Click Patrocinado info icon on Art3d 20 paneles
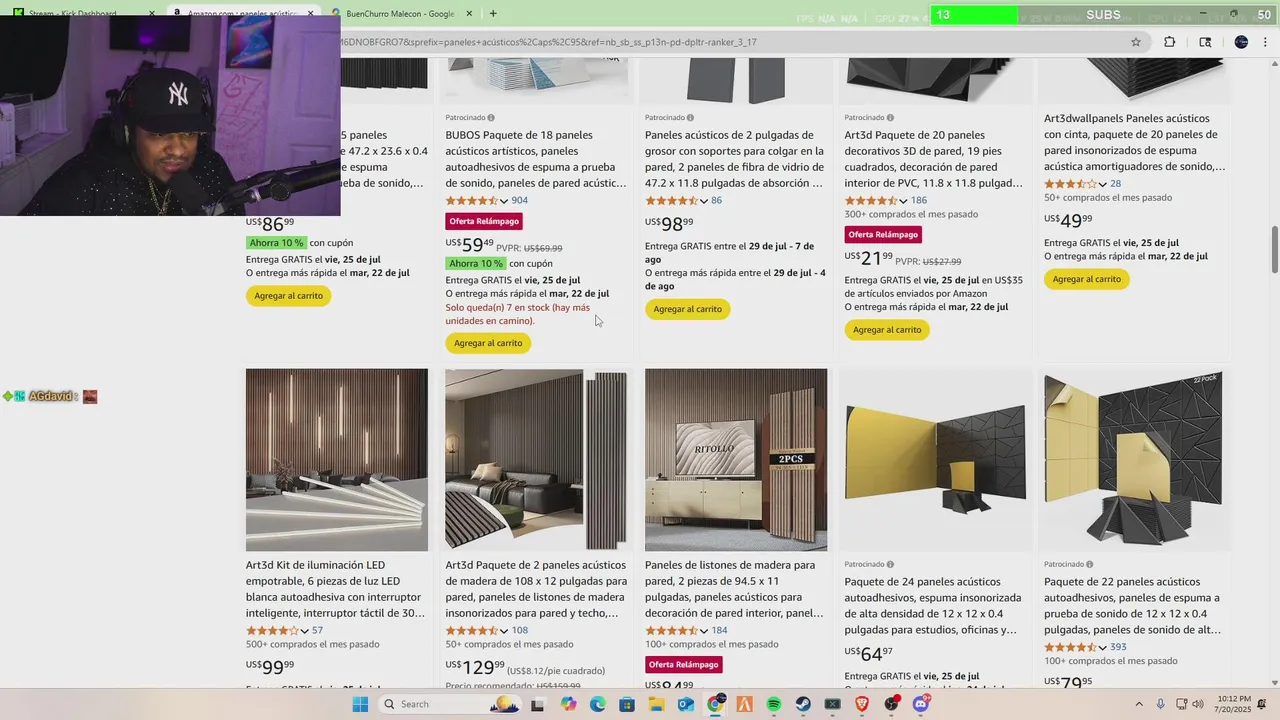 [x=890, y=118]
